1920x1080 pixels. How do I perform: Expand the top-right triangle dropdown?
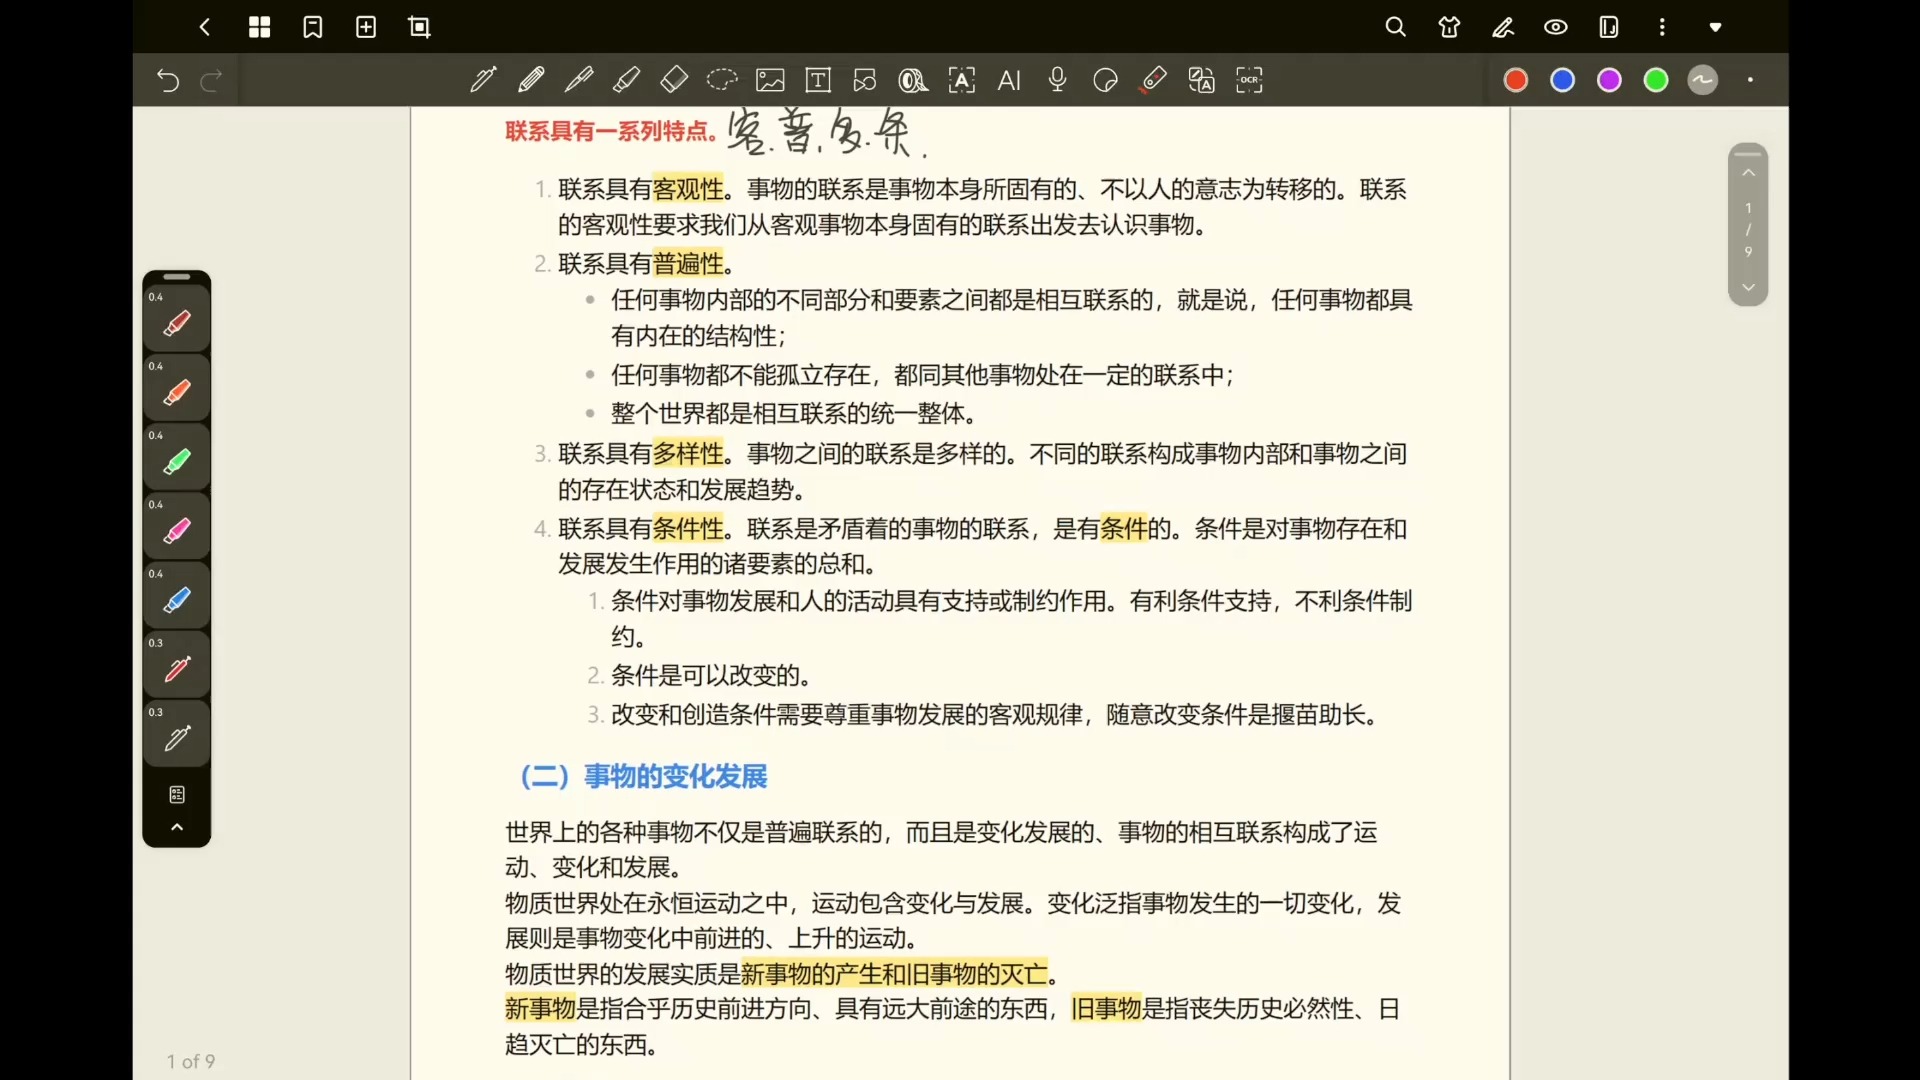(1716, 27)
